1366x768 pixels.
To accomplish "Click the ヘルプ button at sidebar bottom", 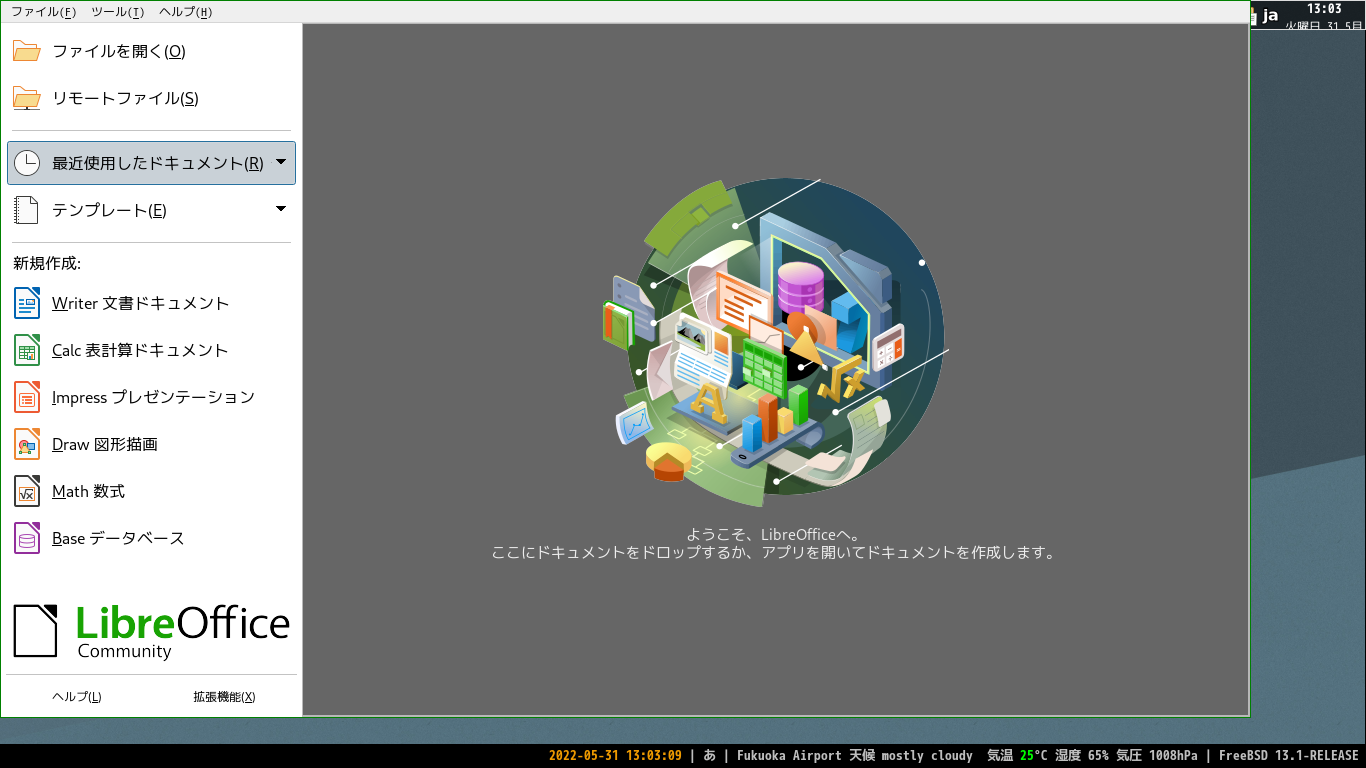I will 77,697.
